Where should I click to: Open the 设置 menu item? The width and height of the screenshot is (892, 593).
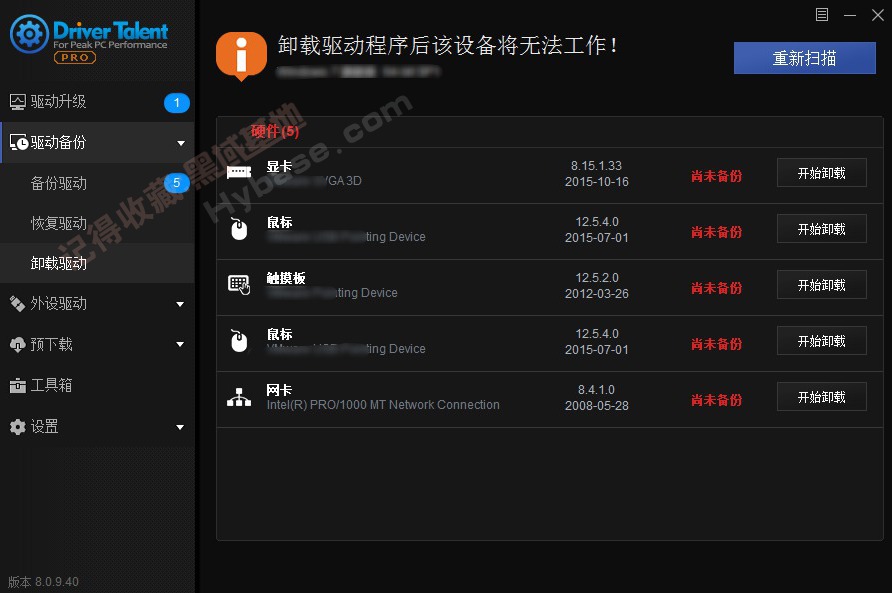tap(97, 427)
